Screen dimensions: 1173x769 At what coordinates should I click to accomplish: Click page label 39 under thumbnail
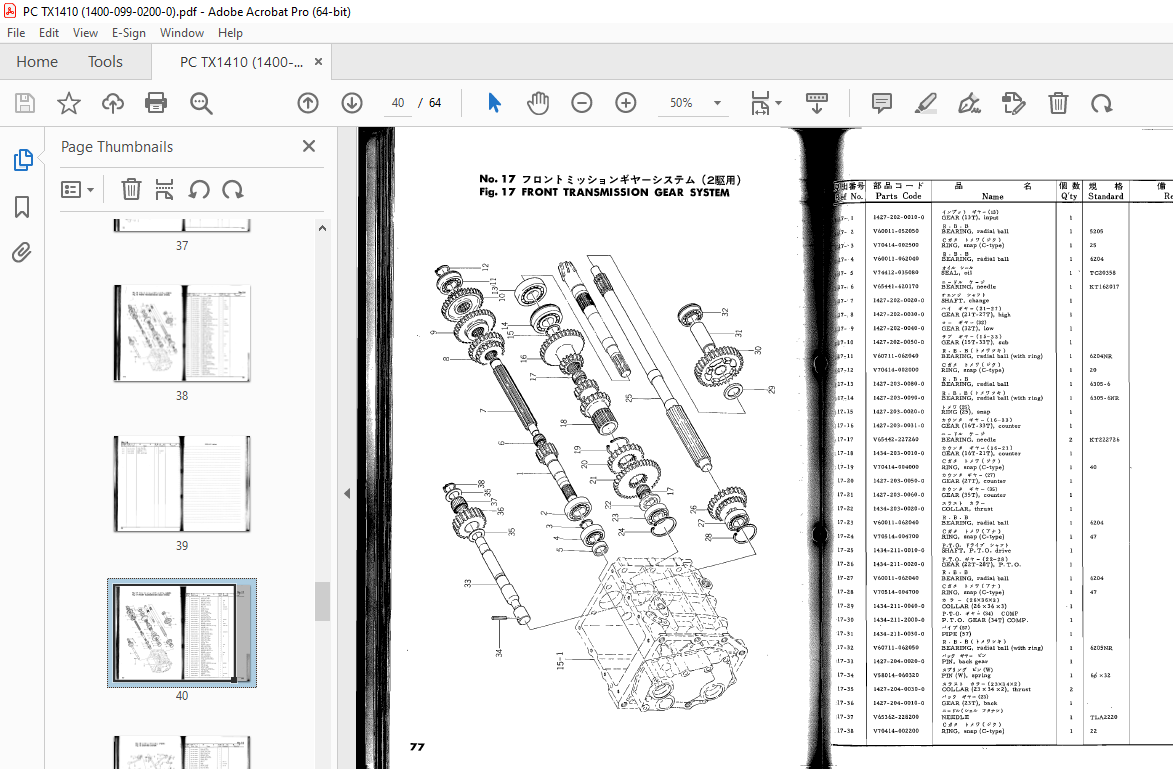[x=182, y=546]
